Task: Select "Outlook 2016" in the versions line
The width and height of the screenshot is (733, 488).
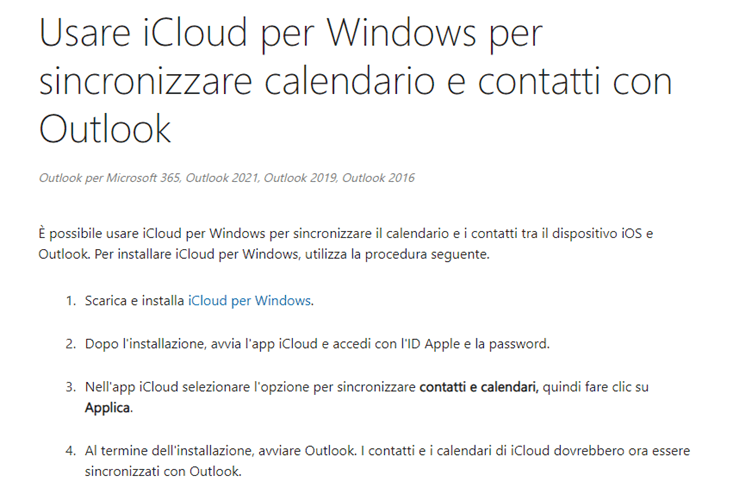Action: (378, 178)
